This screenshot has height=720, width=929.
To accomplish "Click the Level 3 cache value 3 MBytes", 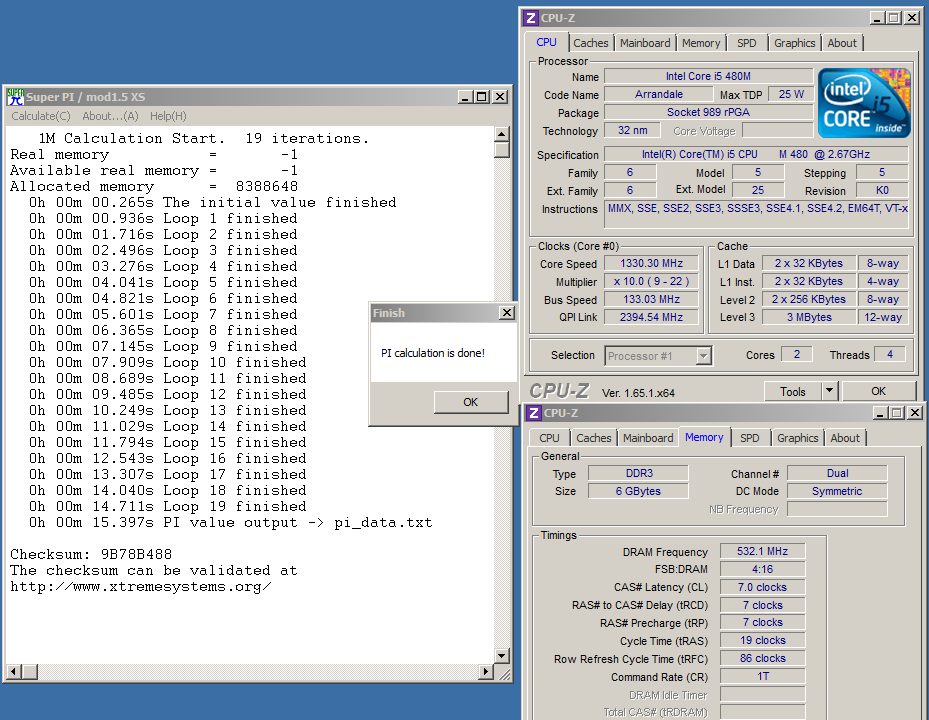I will (809, 317).
